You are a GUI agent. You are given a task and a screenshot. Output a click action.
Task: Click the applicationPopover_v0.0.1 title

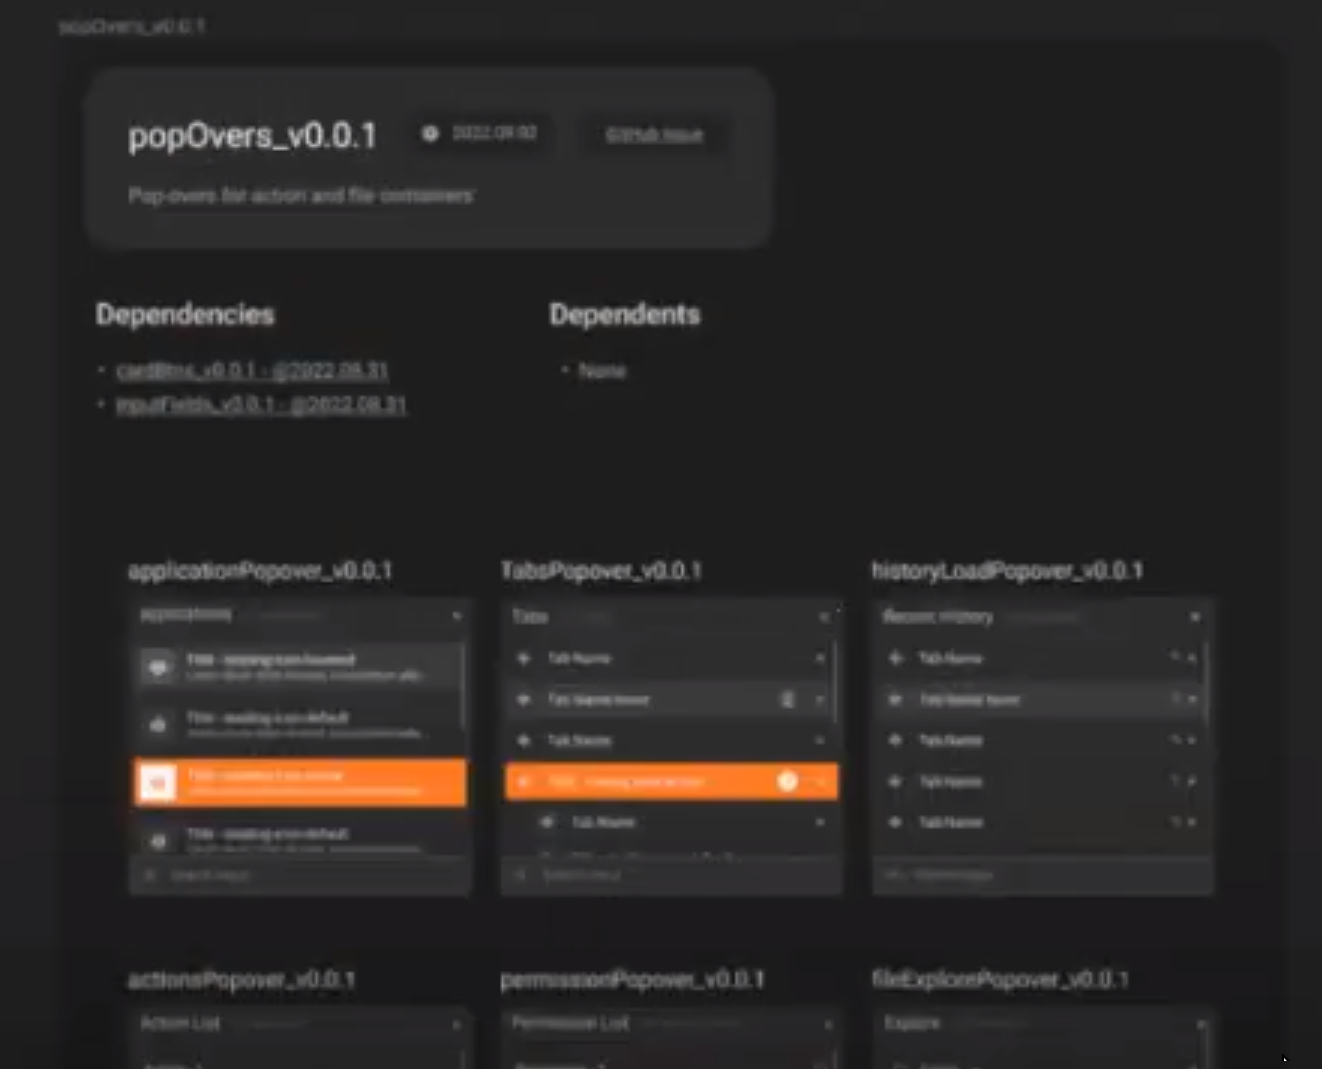click(x=260, y=571)
